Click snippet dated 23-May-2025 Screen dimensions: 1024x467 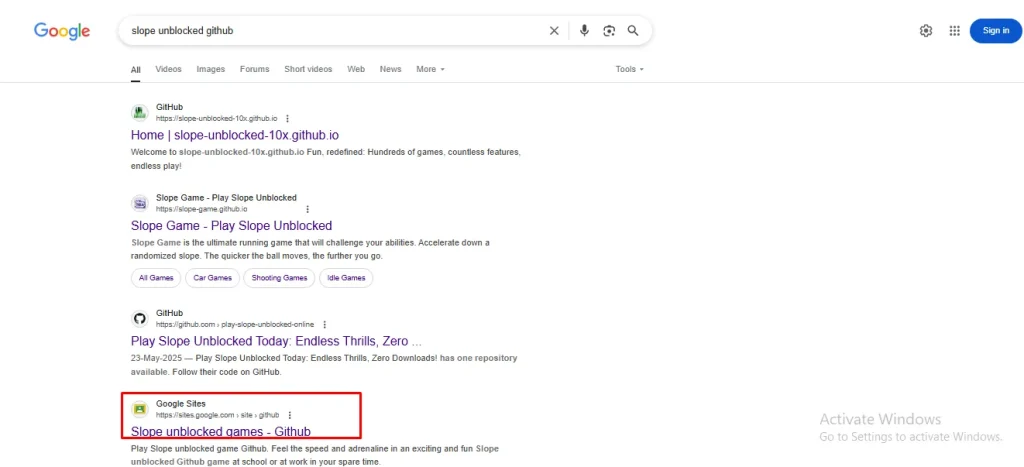[x=324, y=365]
